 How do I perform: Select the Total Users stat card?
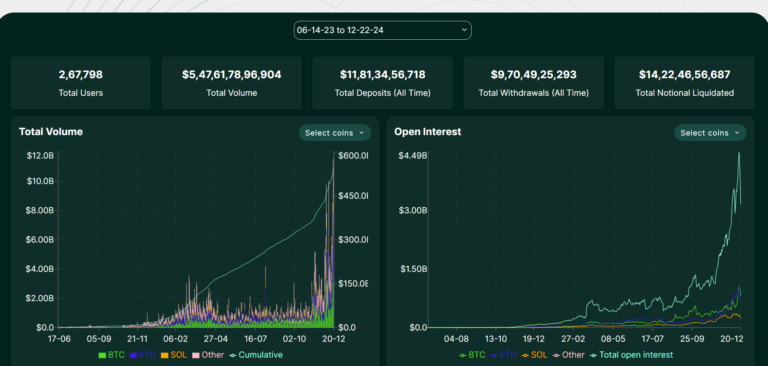click(81, 83)
